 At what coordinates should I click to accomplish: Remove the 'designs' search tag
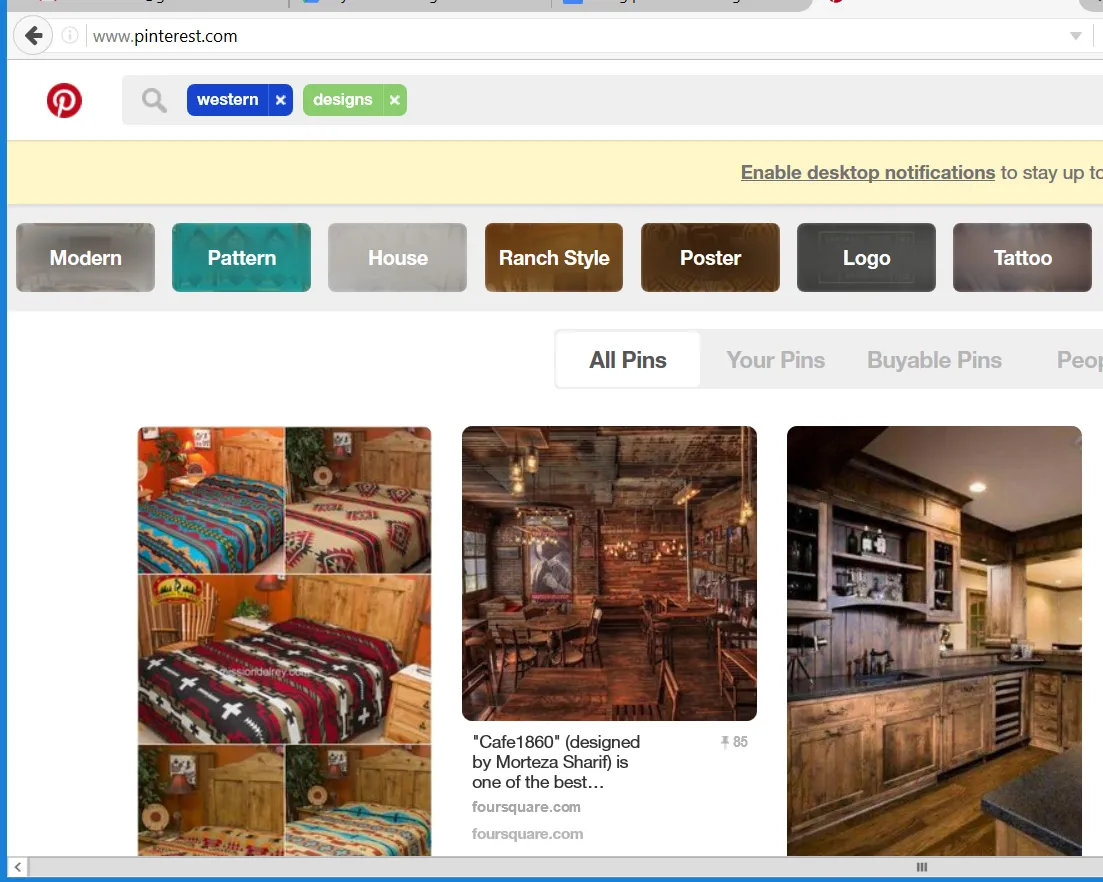[x=395, y=100]
